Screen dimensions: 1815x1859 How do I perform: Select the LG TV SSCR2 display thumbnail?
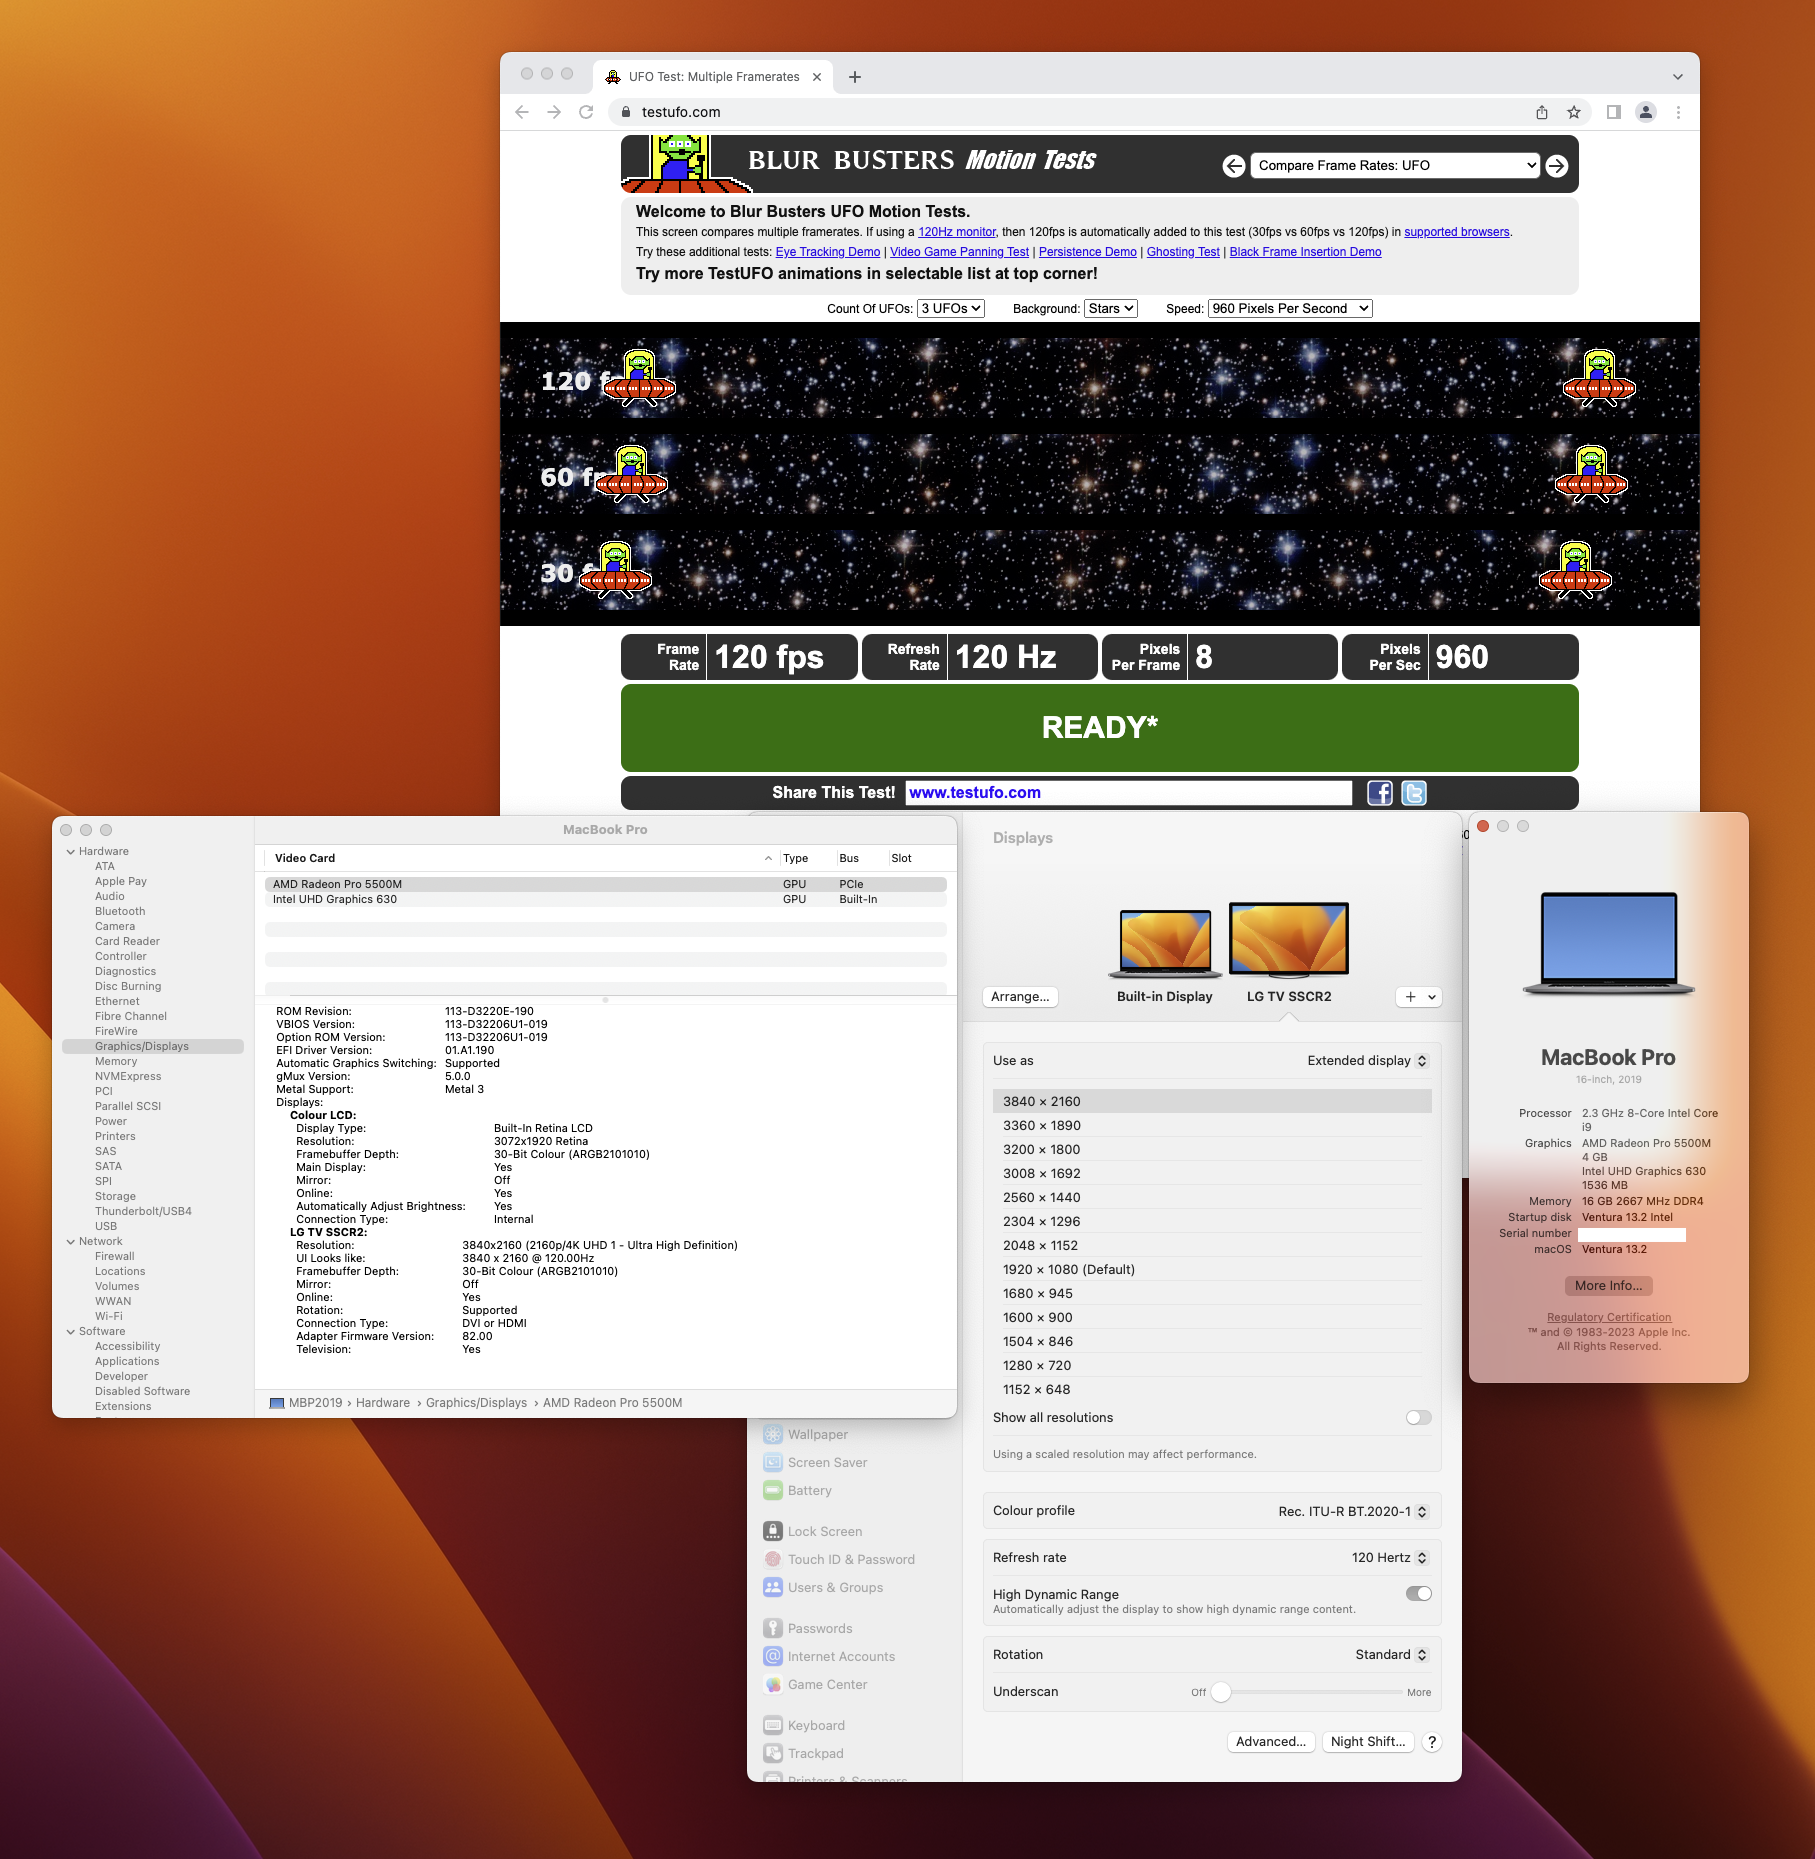pos(1289,939)
